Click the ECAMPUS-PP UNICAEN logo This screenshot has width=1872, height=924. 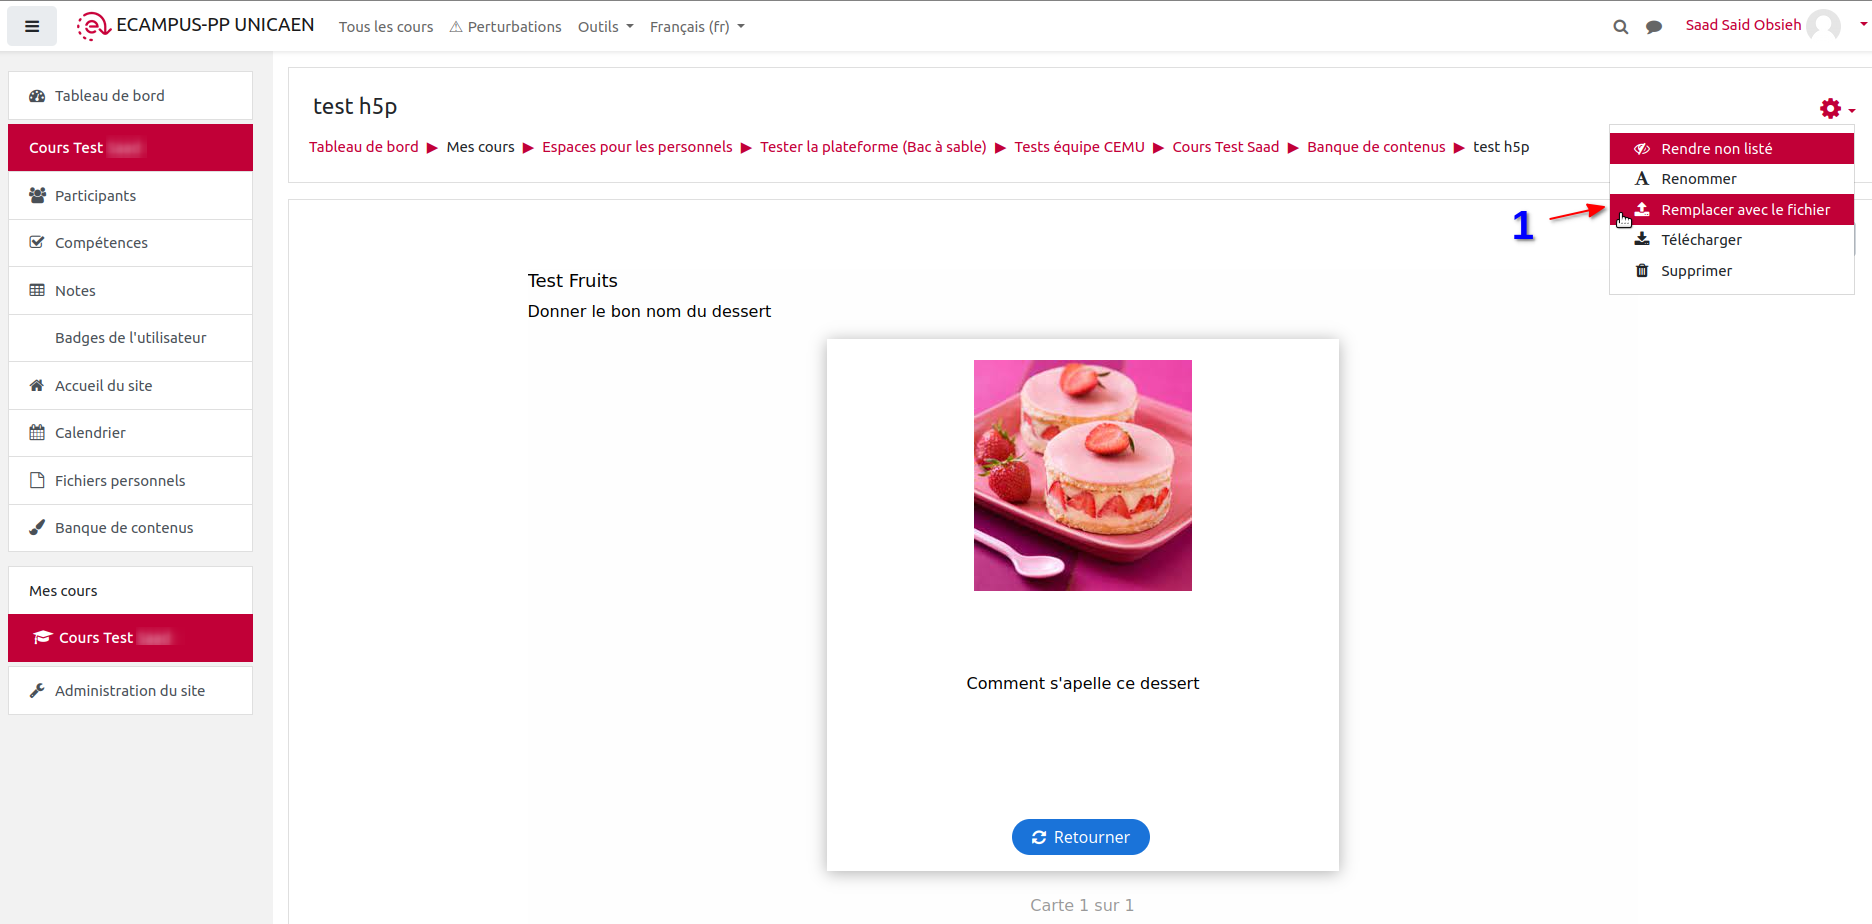pyautogui.click(x=196, y=26)
